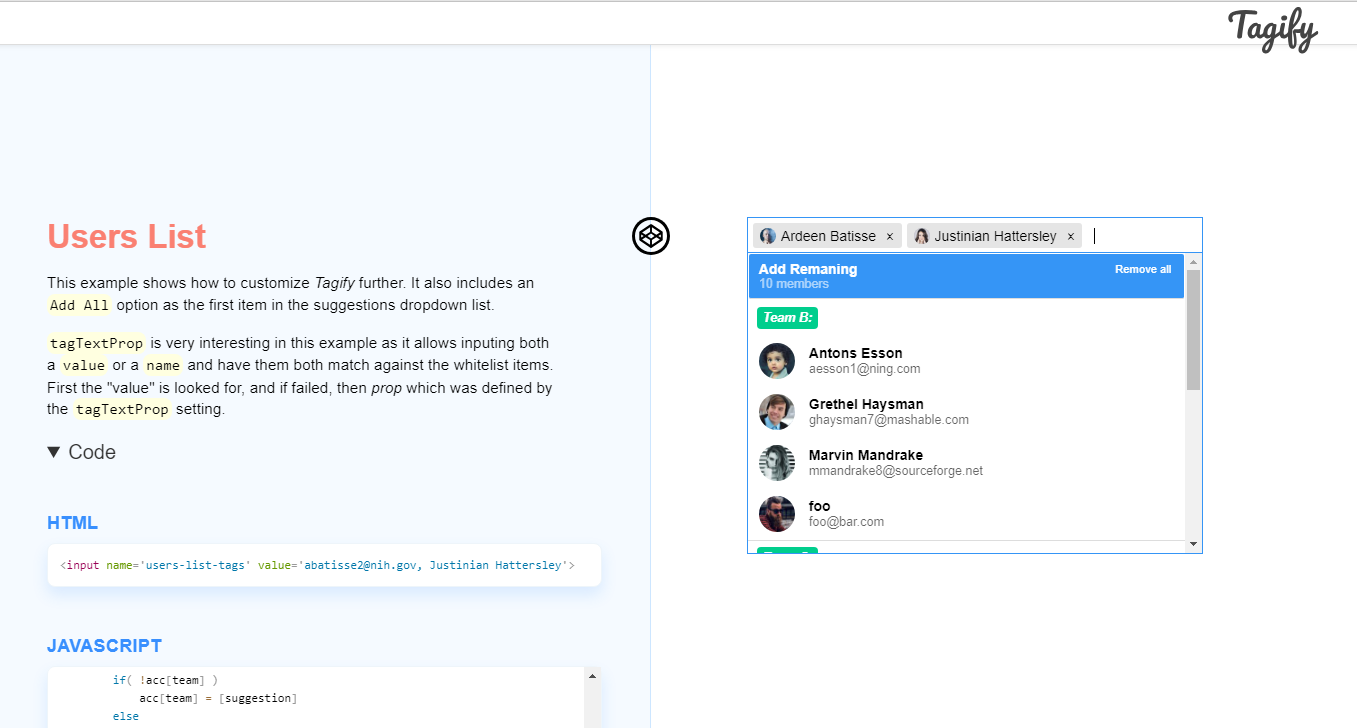The image size is (1357, 728).
Task: Click the Users List heading
Action: [127, 236]
